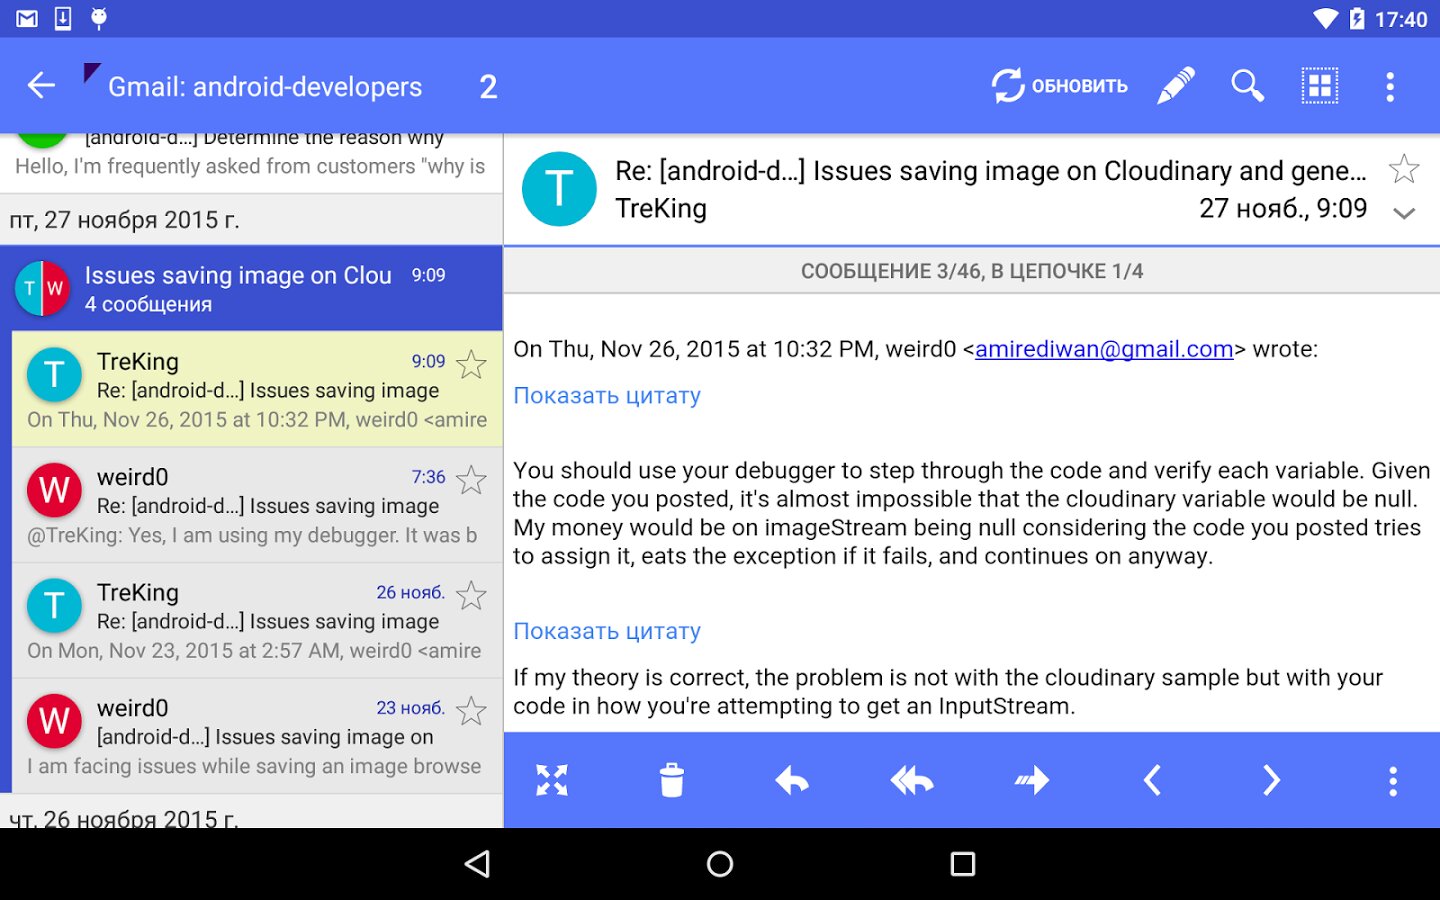Viewport: 1440px width, 900px height.
Task: Reply with the single-arrow reply icon
Action: 792,780
